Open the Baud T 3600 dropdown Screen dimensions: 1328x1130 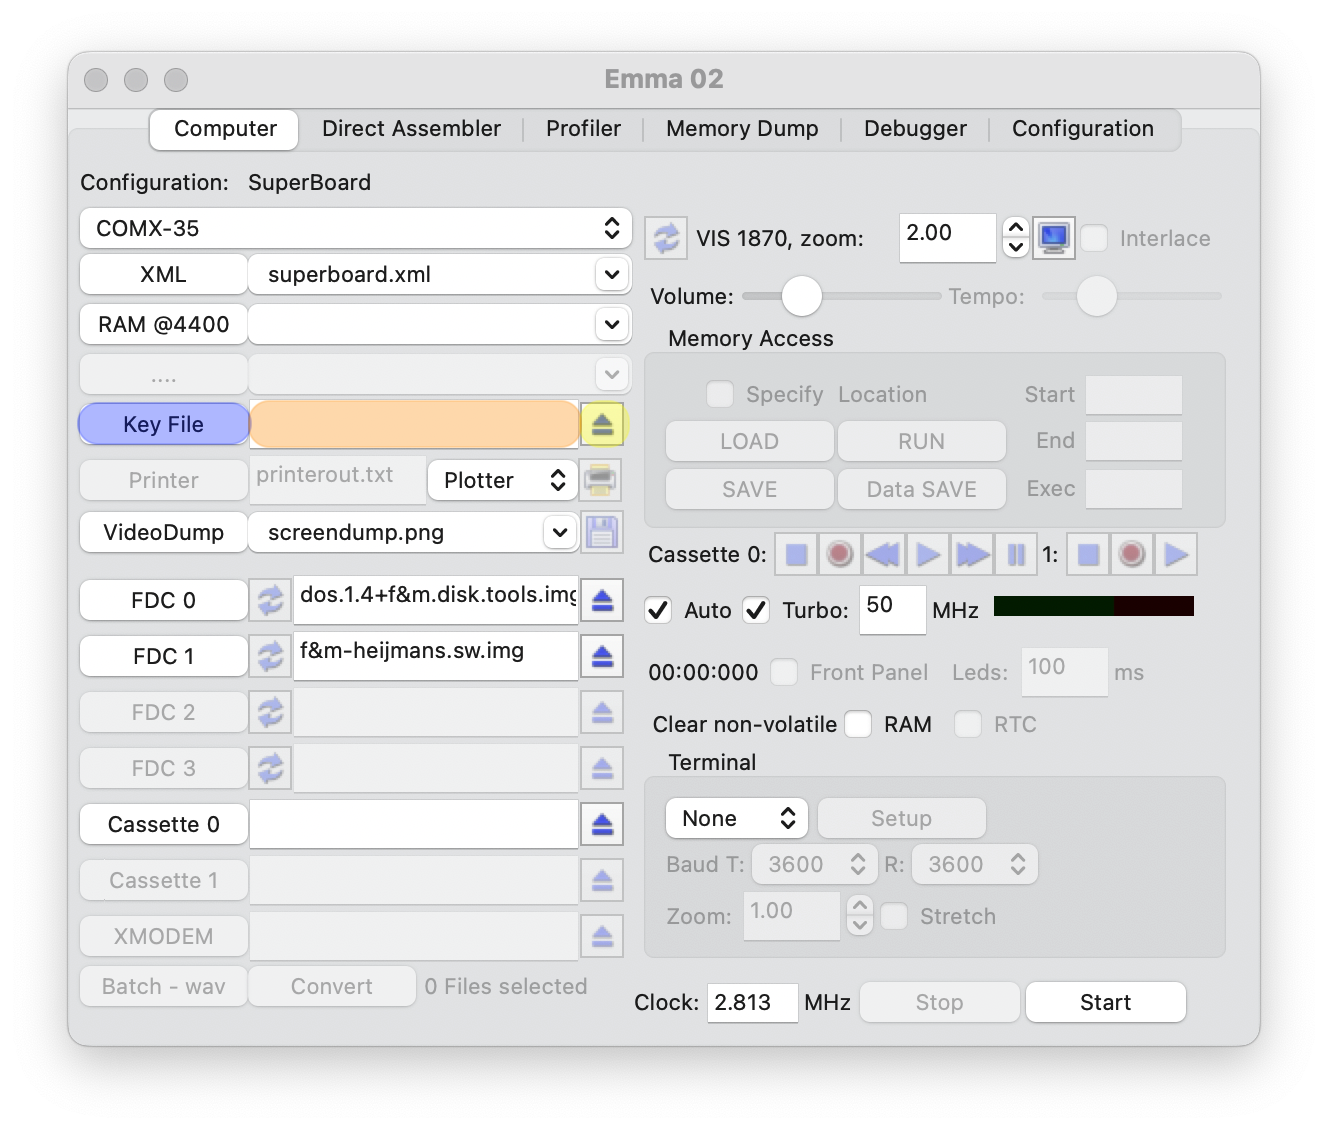click(814, 864)
